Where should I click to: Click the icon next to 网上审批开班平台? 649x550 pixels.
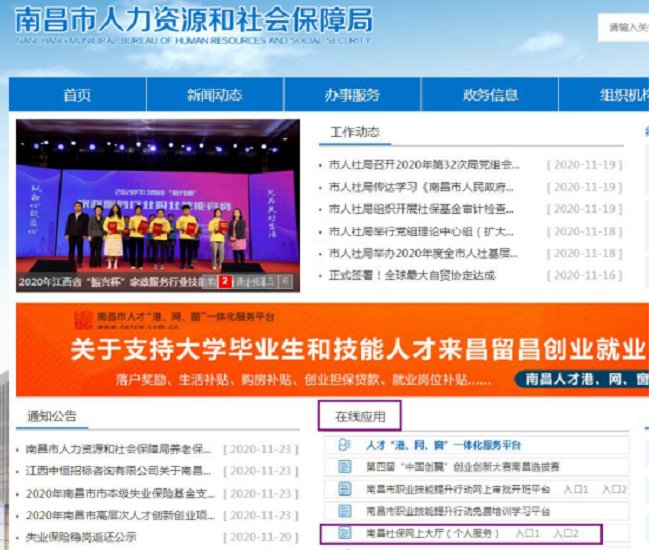click(x=345, y=489)
